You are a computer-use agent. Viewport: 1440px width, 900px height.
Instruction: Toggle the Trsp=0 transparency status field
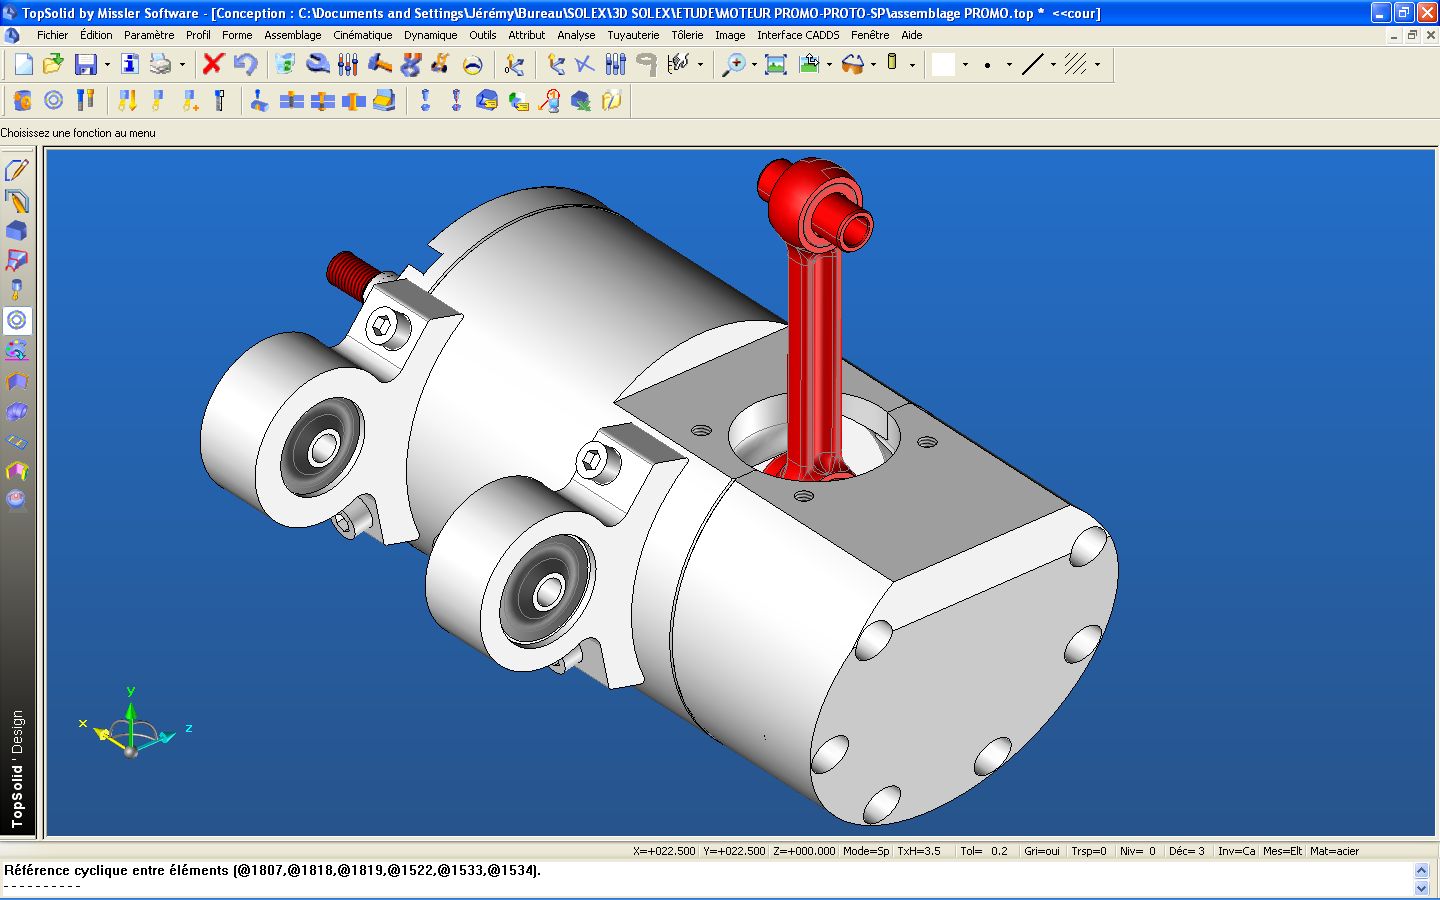(1088, 851)
